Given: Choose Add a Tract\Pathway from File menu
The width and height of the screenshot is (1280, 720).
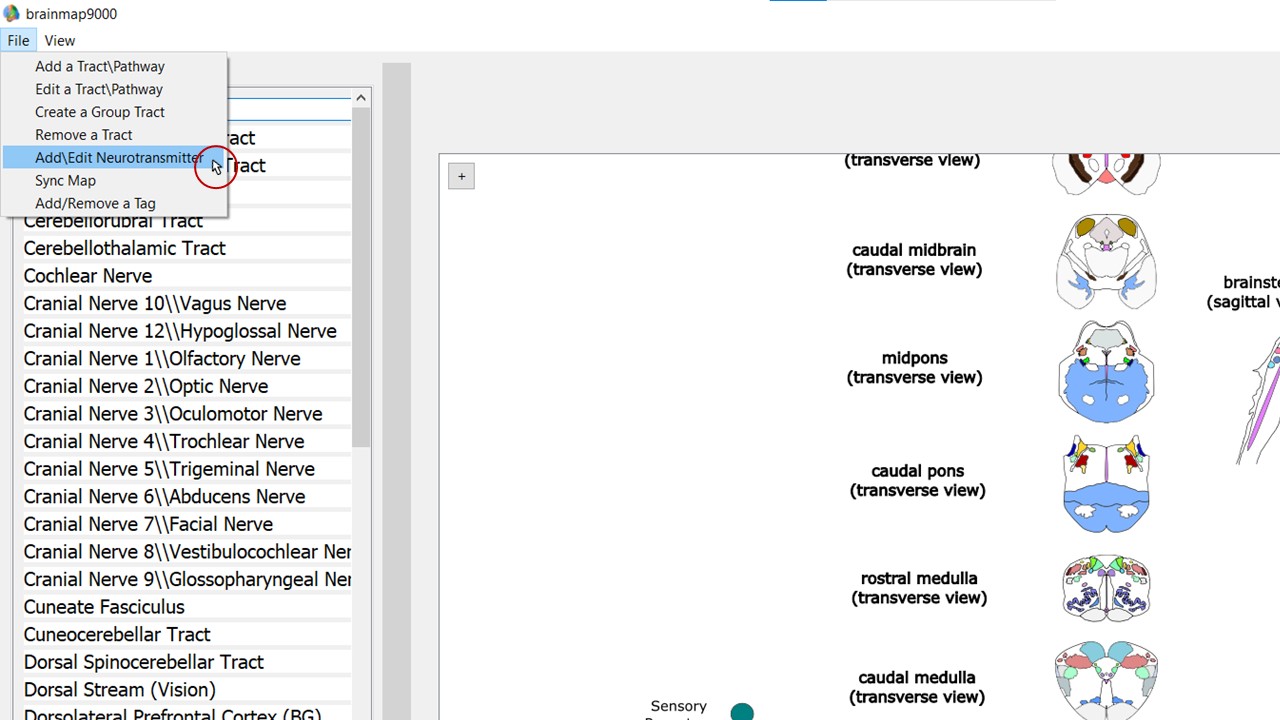Looking at the screenshot, I should [100, 66].
